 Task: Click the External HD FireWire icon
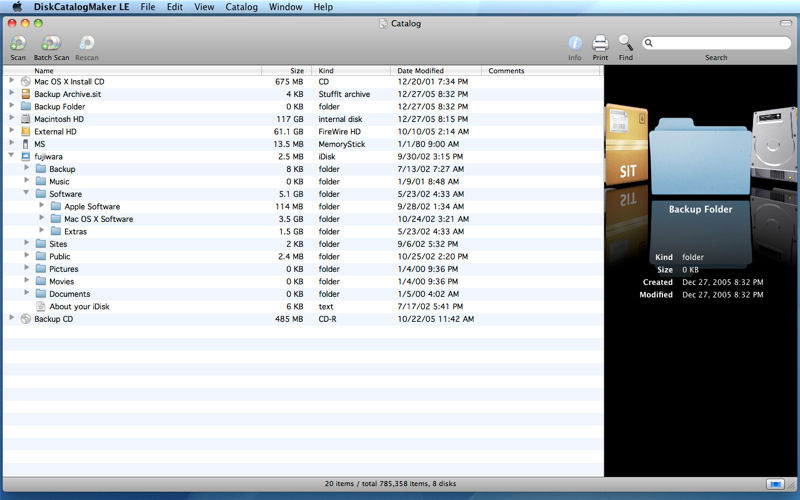(x=26, y=131)
